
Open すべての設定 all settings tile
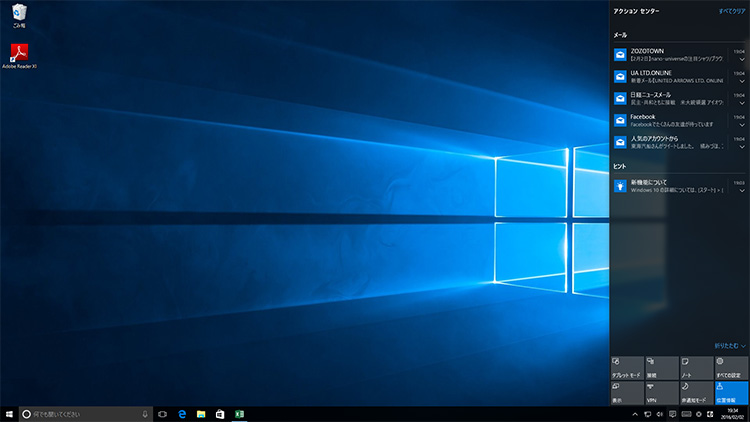[731, 366]
